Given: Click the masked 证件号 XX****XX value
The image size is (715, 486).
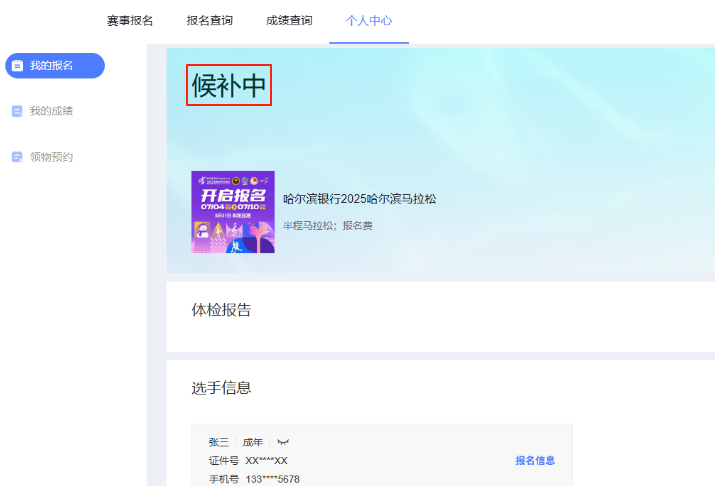Looking at the screenshot, I should pos(266,461).
